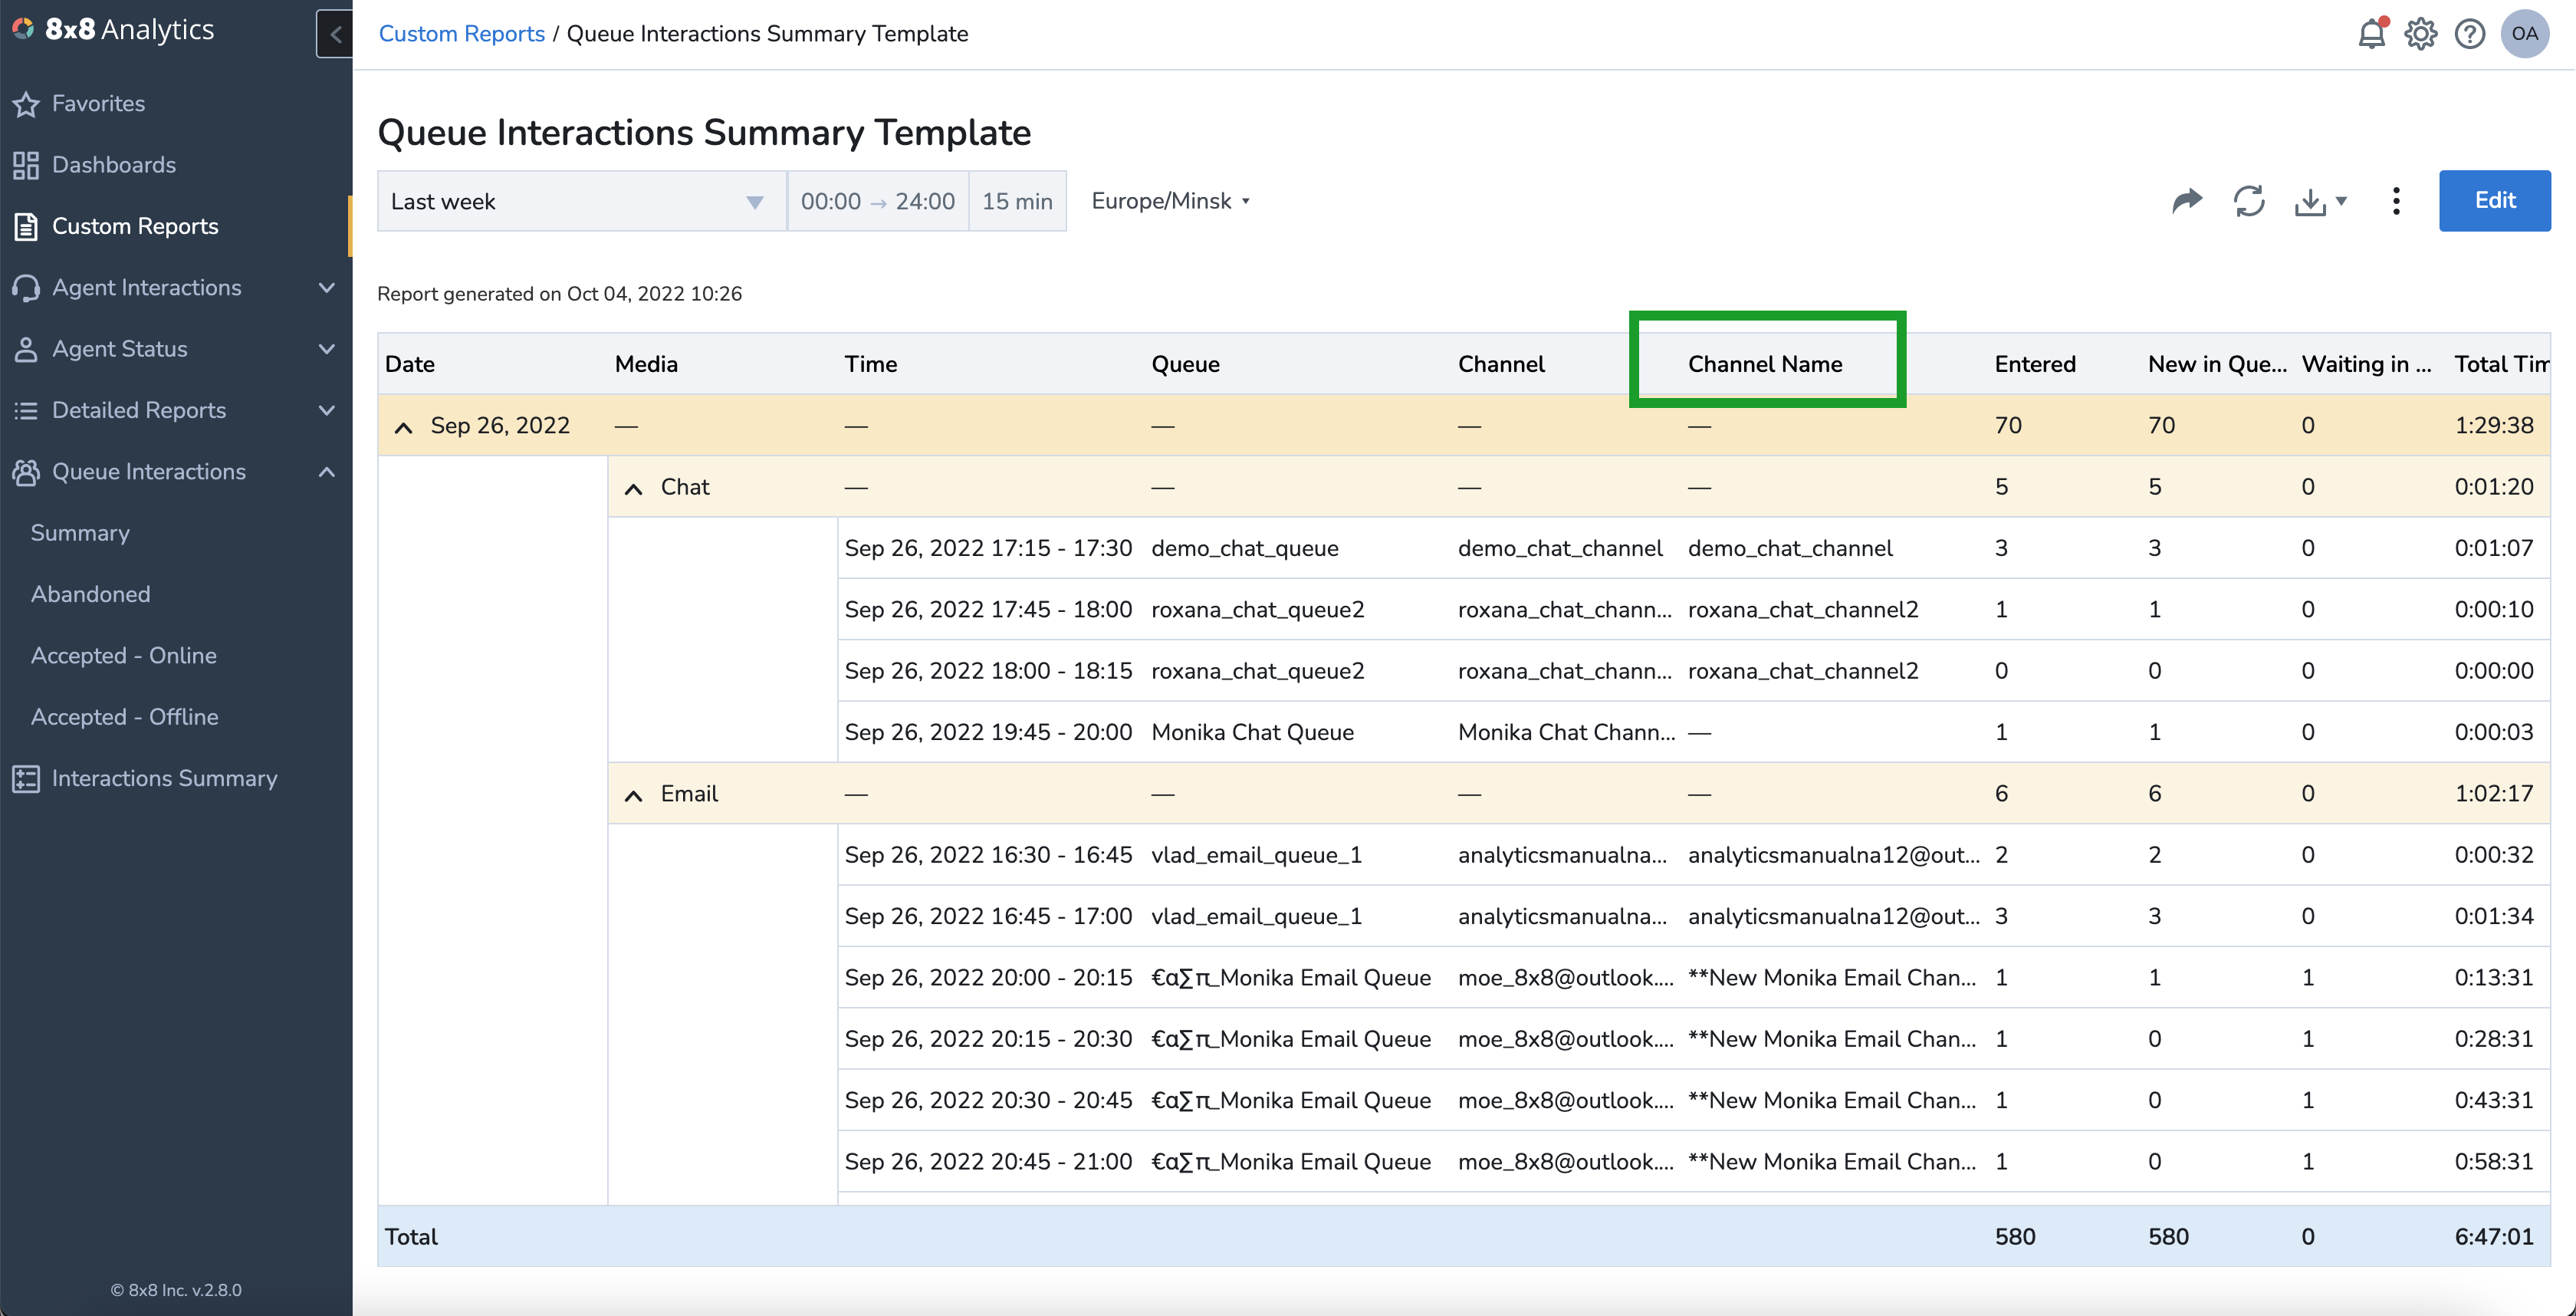This screenshot has width=2576, height=1316.
Task: Open the download report menu
Action: pos(2320,201)
